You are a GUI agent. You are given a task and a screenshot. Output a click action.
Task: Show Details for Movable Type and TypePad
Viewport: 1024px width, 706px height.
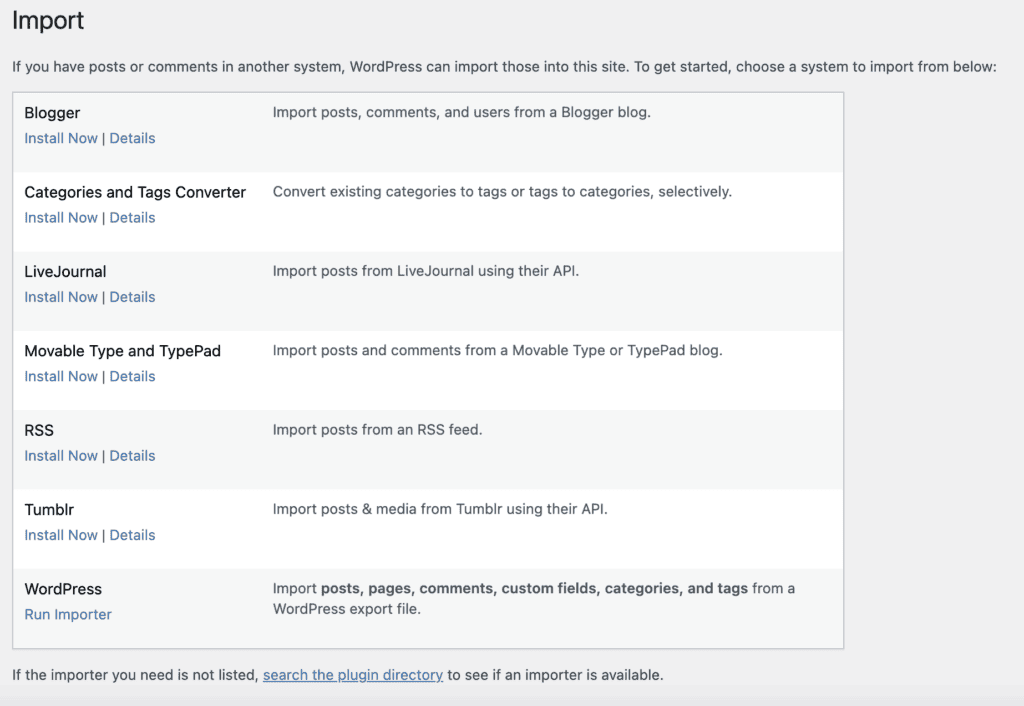(132, 376)
